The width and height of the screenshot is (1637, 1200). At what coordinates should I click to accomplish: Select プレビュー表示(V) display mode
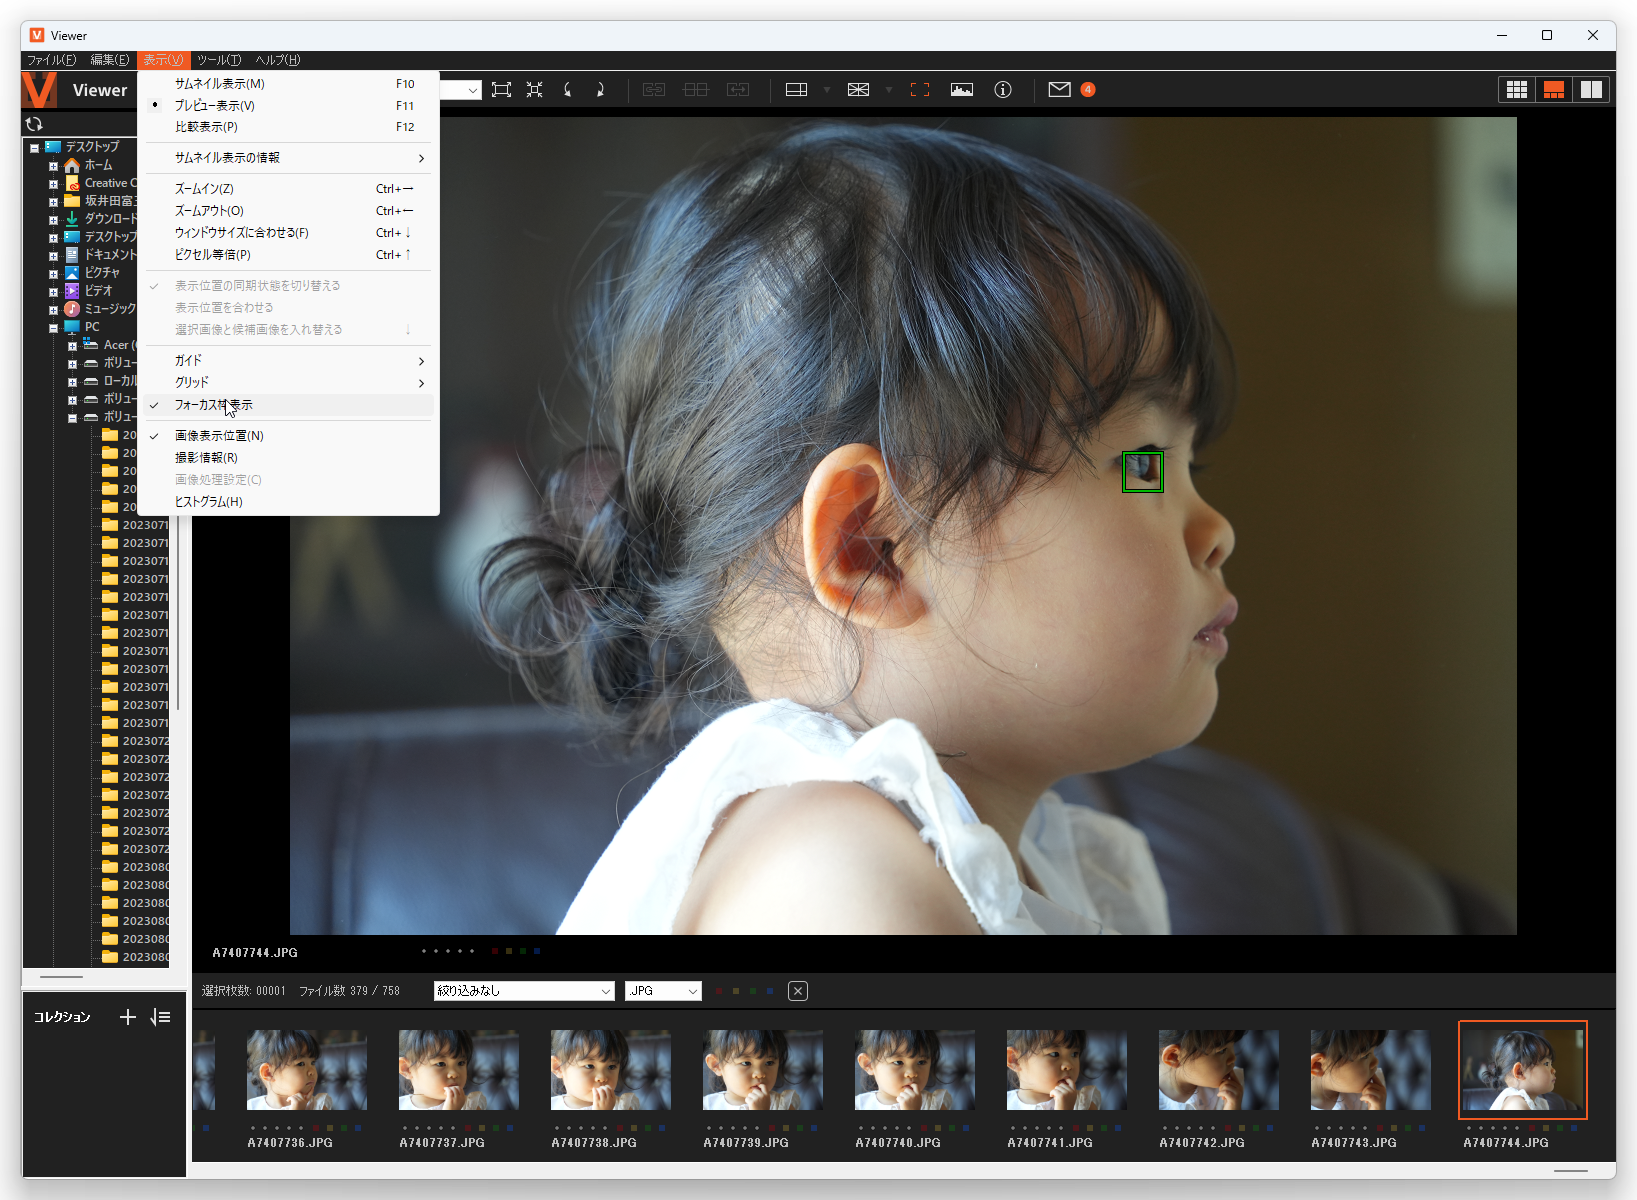pyautogui.click(x=215, y=106)
